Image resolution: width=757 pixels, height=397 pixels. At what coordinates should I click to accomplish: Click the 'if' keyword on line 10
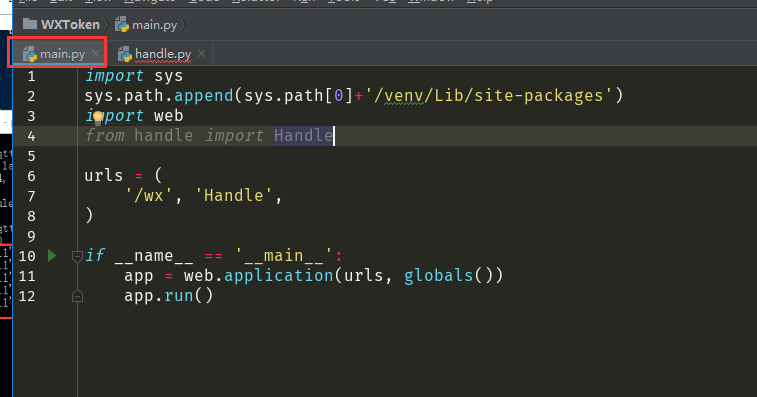click(x=95, y=255)
